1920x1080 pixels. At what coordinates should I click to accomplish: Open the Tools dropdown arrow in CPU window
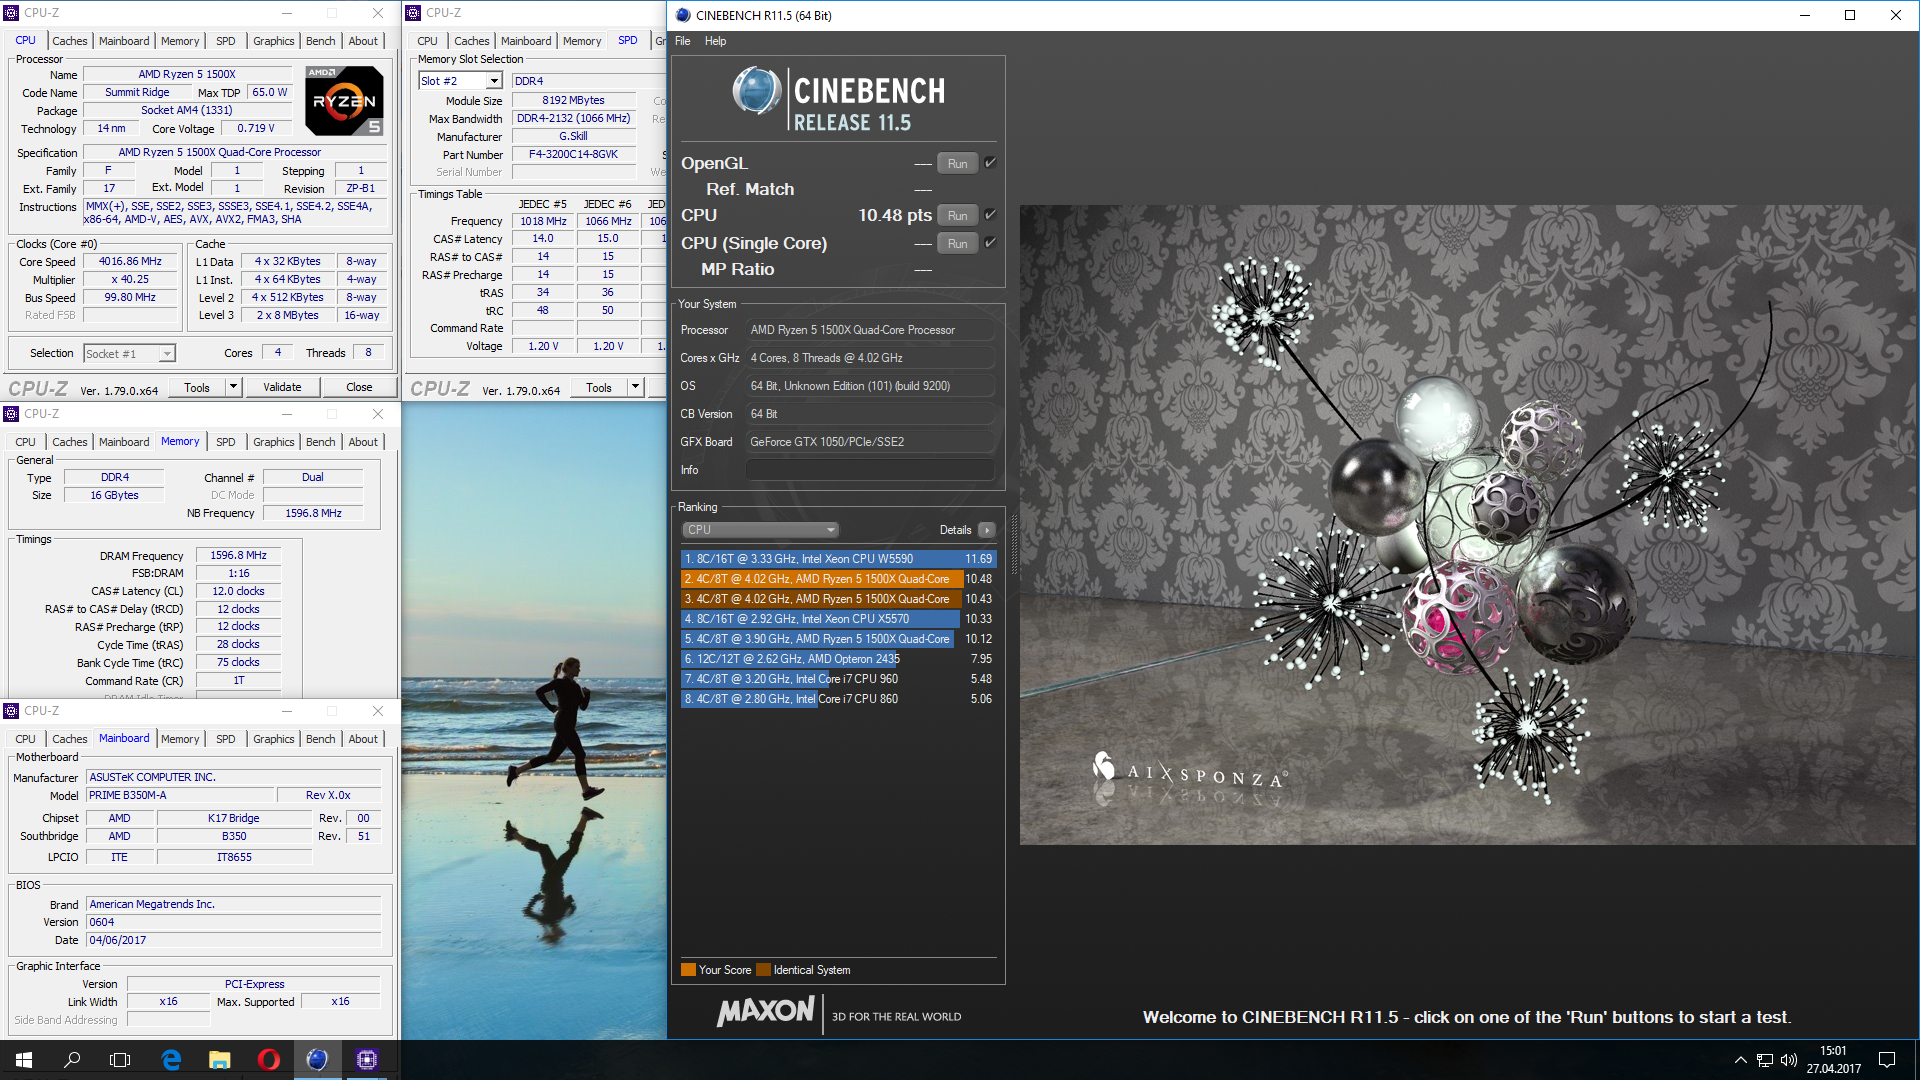point(234,388)
